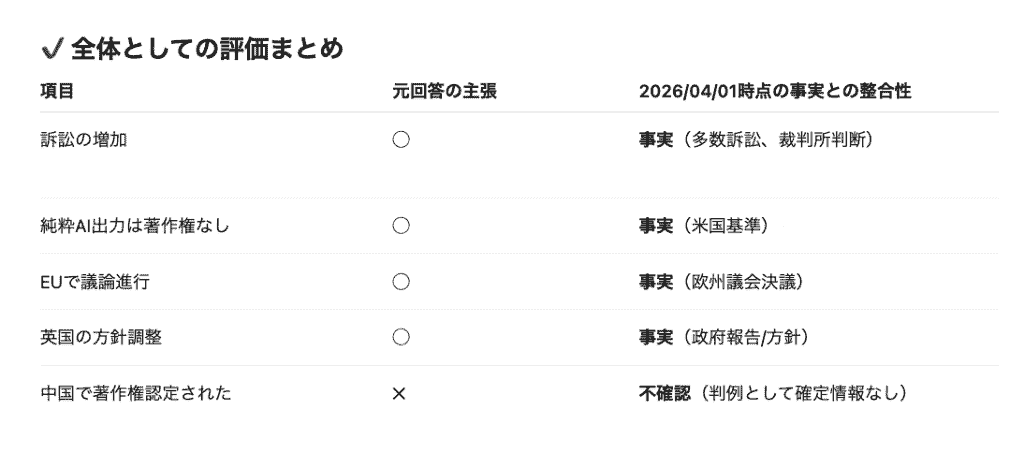The width and height of the screenshot is (1024, 458).
Task: Select the circle mark for 英国の方針調整
Action: click(401, 338)
